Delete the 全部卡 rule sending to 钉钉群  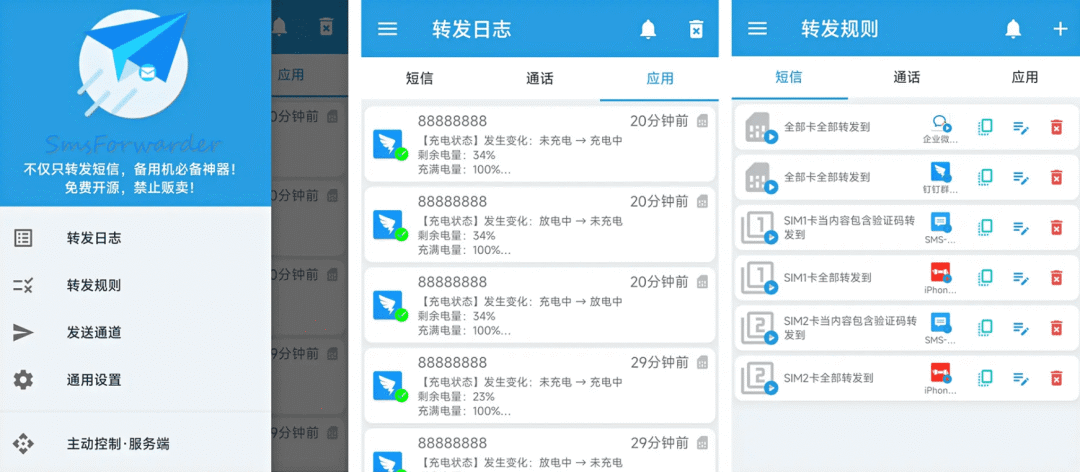[x=1056, y=178]
